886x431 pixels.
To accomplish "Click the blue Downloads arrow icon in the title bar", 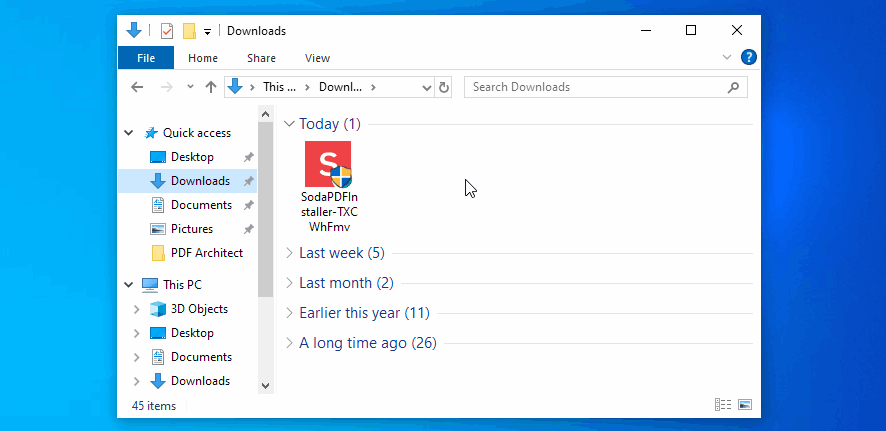I will click(134, 31).
